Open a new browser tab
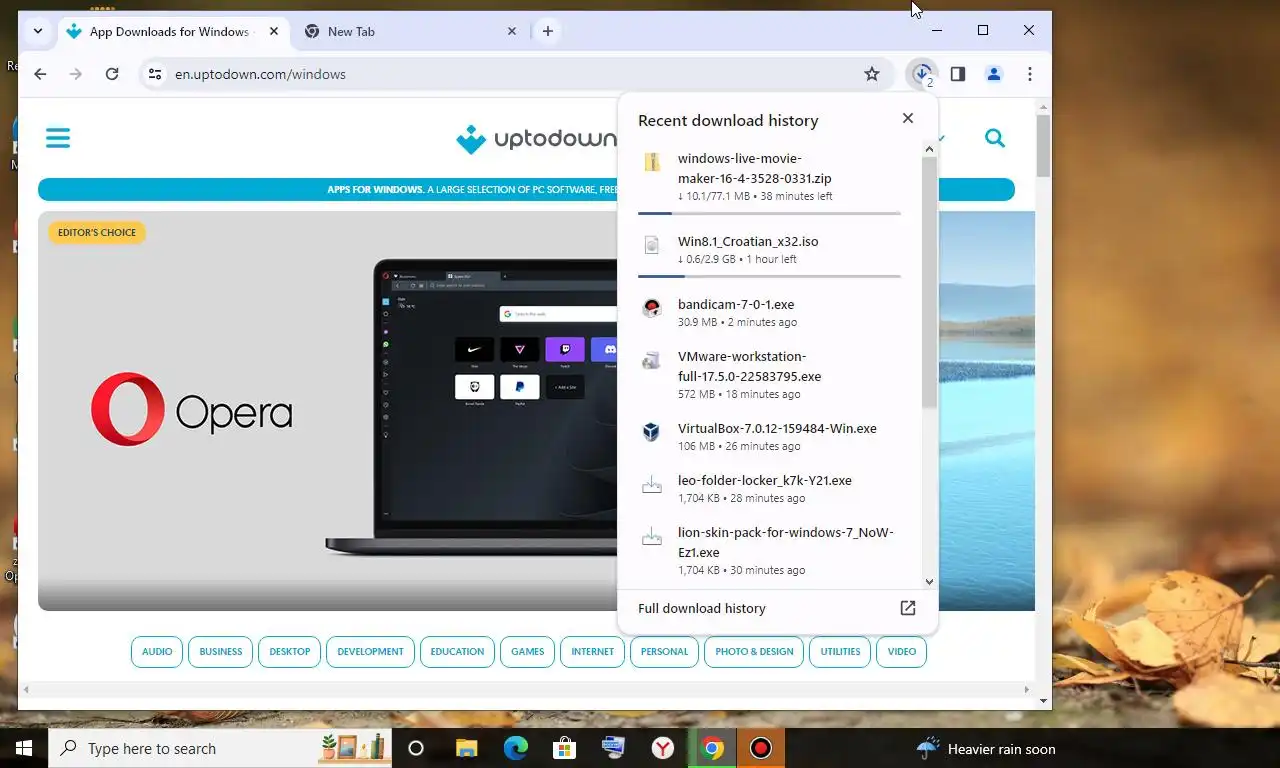This screenshot has width=1280, height=768. 547,31
